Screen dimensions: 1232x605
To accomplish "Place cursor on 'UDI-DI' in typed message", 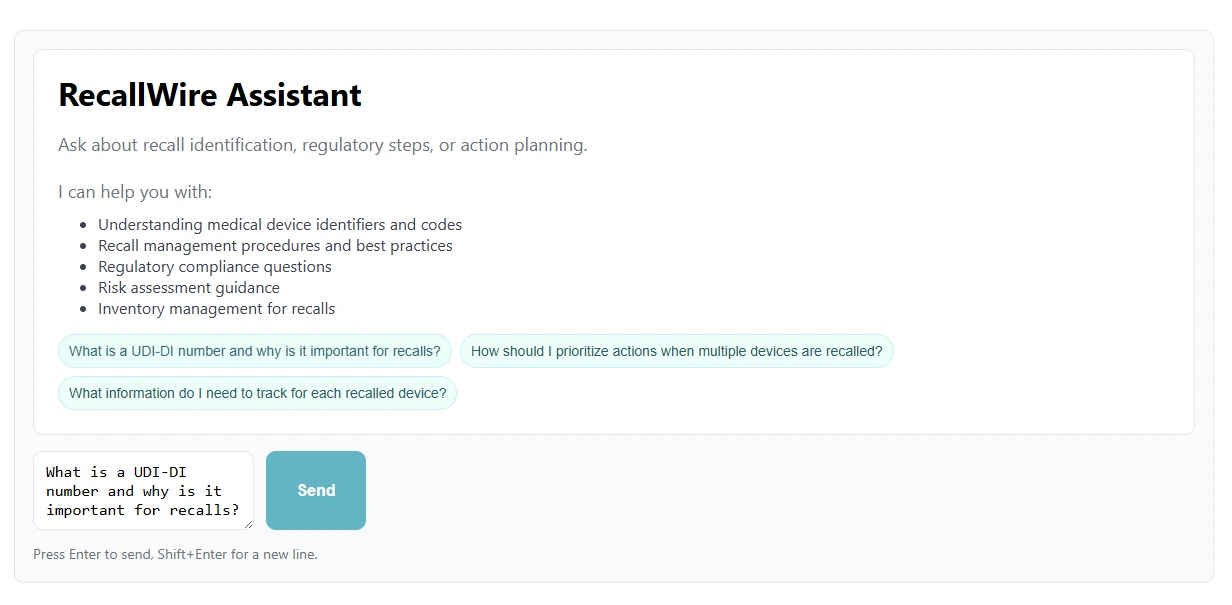I will click(x=160, y=472).
